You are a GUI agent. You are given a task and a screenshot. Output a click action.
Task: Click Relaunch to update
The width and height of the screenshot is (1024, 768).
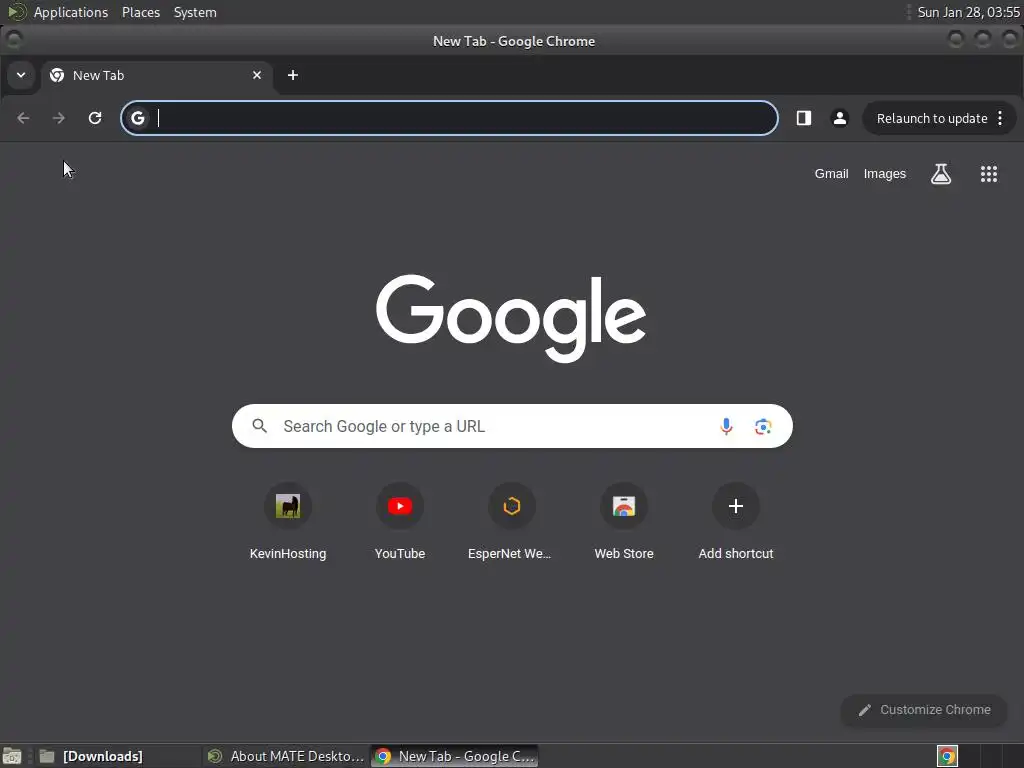(x=932, y=118)
